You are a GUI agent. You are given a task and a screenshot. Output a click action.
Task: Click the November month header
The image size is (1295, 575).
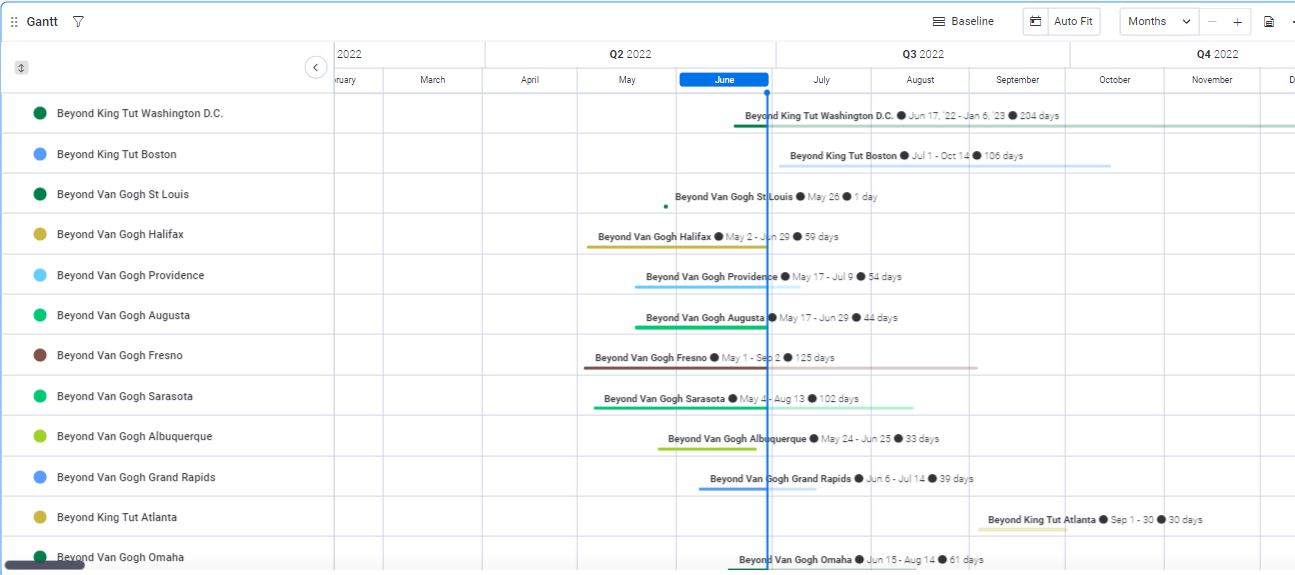coord(1212,80)
